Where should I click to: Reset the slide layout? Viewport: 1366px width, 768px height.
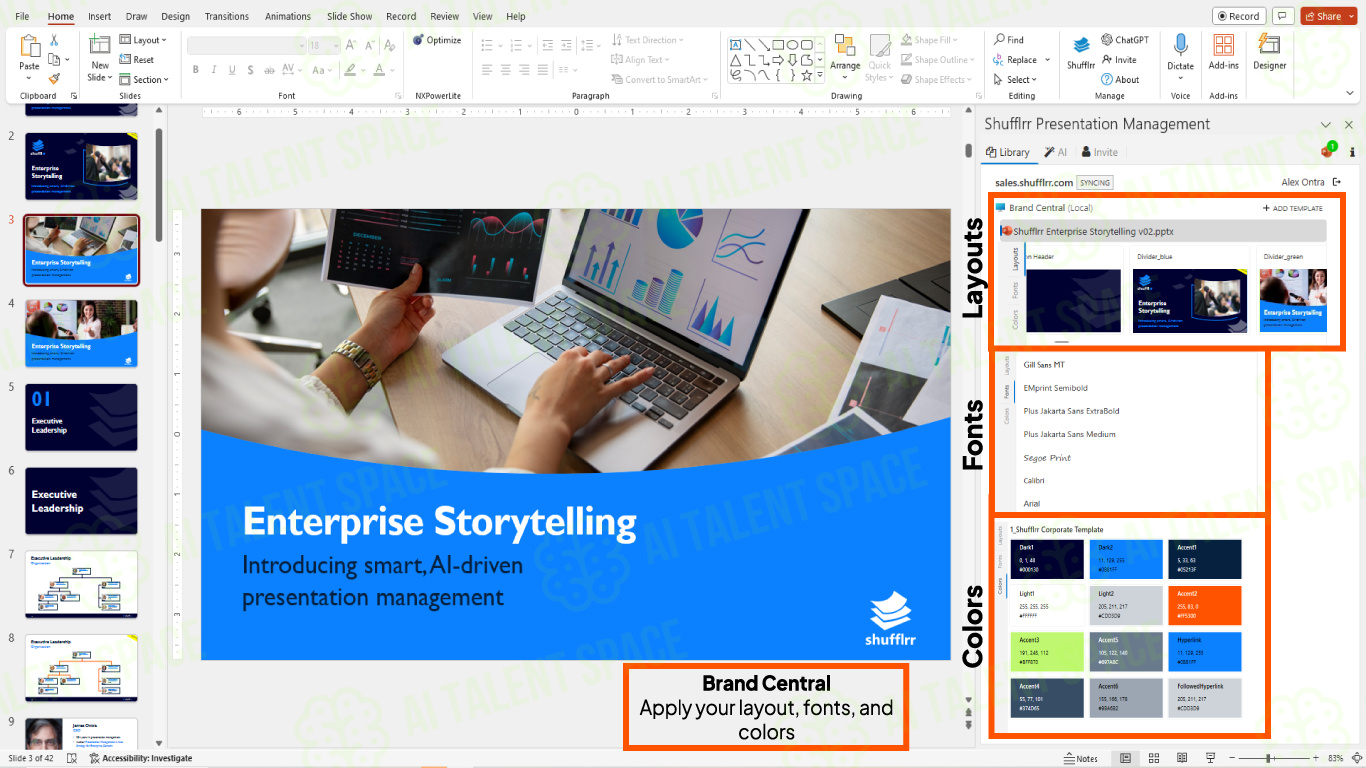[x=137, y=60]
